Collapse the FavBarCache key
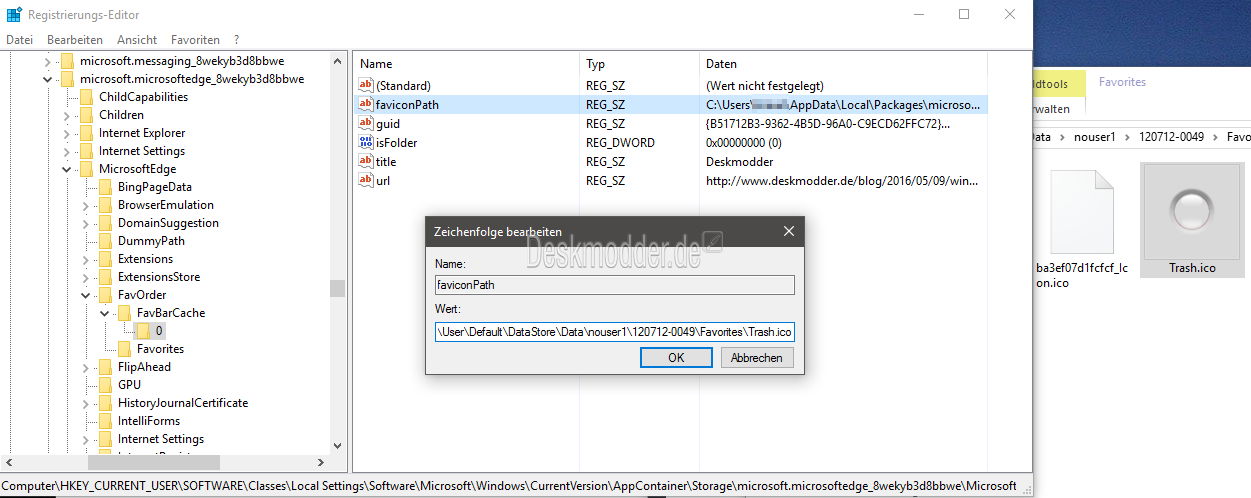 (105, 313)
